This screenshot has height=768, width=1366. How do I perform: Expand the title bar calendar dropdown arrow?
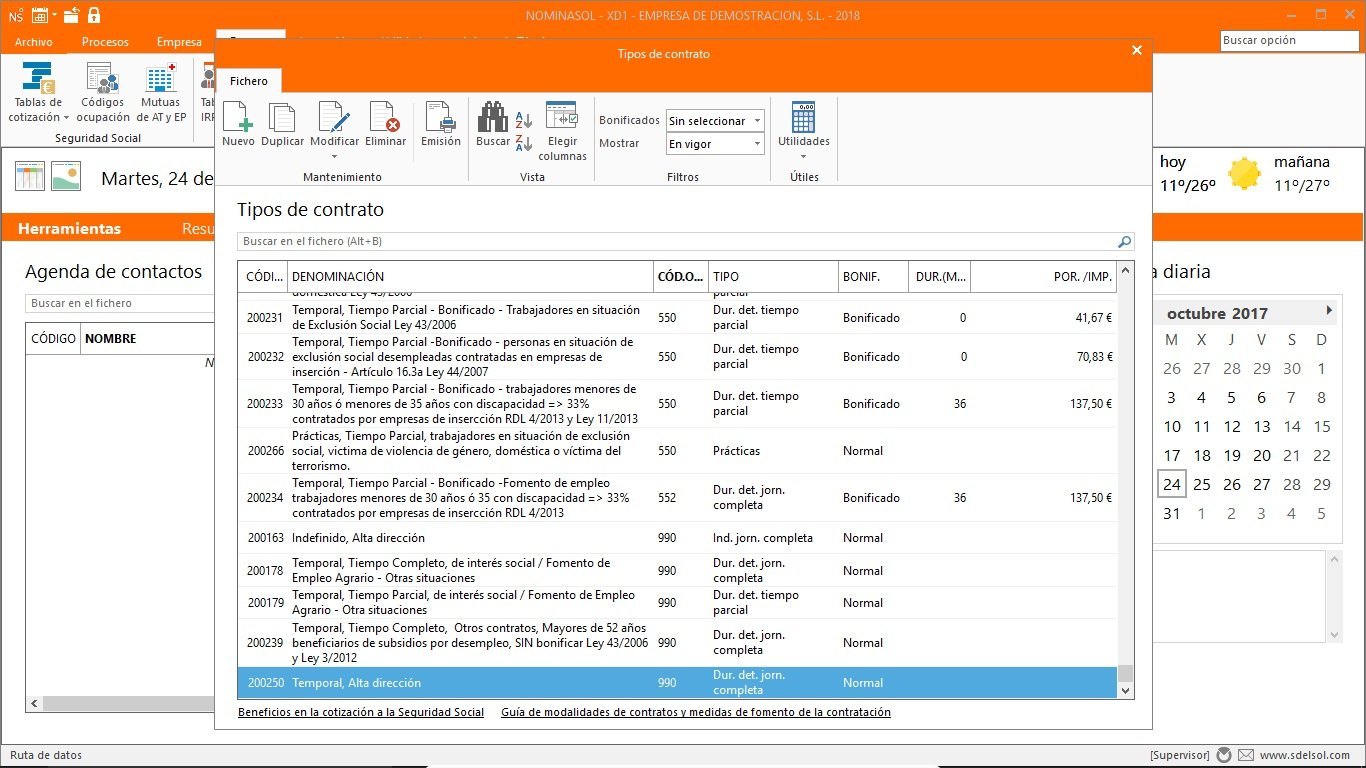click(x=55, y=16)
